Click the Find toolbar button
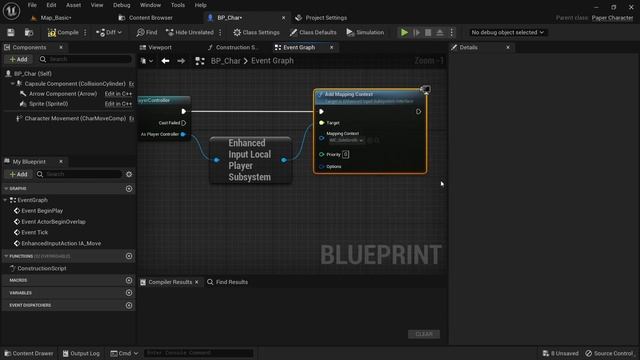The height and width of the screenshot is (360, 640). (147, 32)
